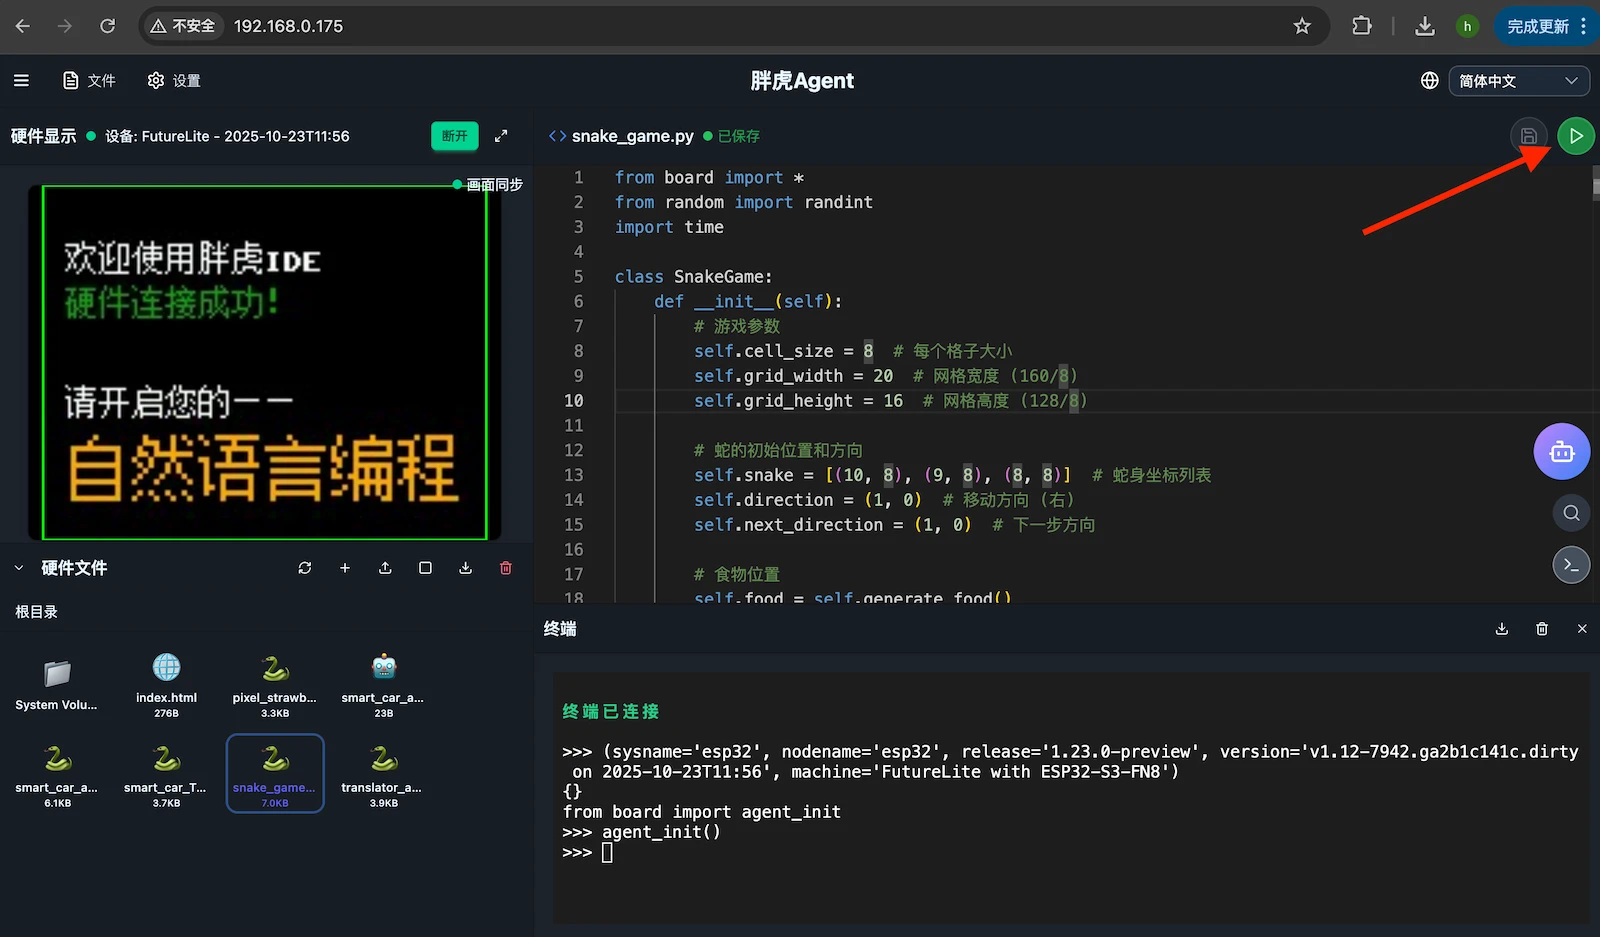Open the 简体中文 language dropdown
This screenshot has width=1600, height=937.
pos(1519,80)
